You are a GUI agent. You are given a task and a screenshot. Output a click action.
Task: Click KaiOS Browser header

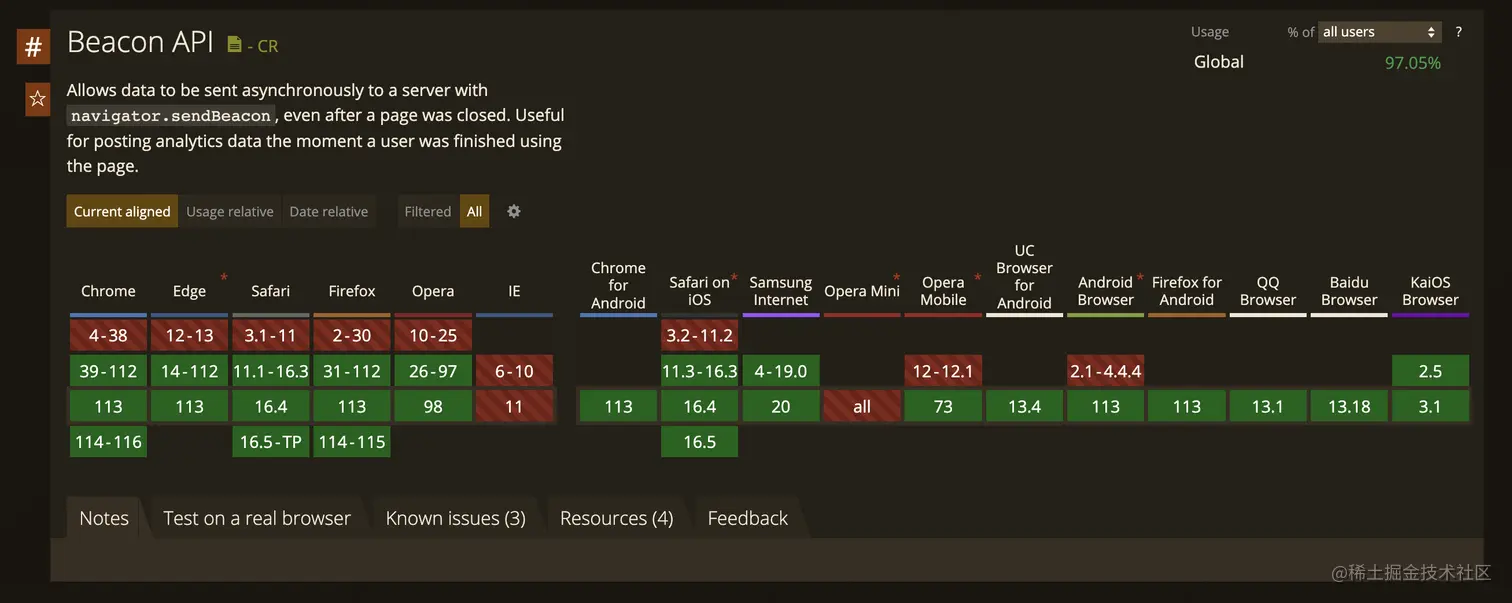click(1430, 291)
